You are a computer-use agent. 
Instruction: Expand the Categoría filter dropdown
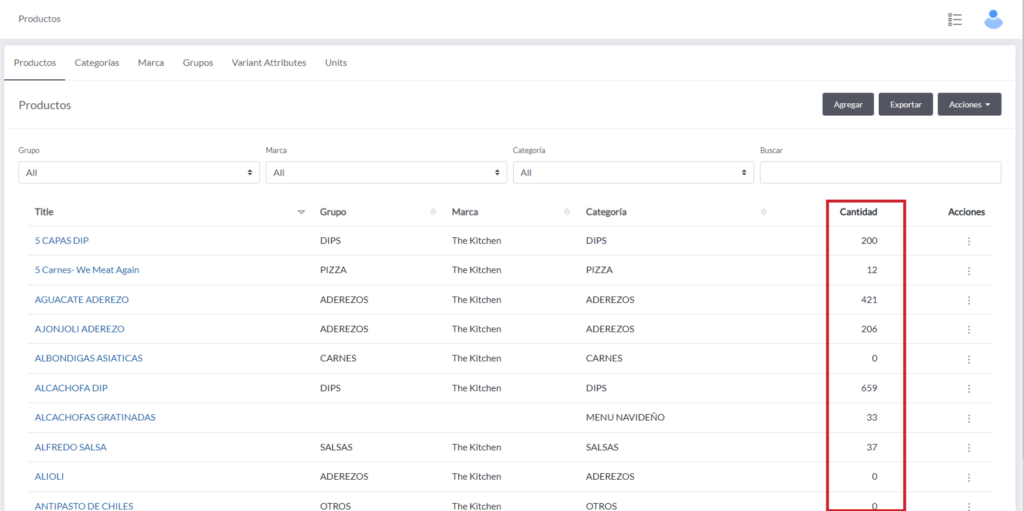click(x=633, y=173)
